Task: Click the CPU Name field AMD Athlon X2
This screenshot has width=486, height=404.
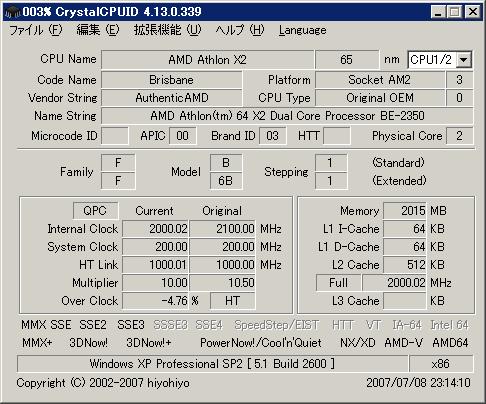Action: click(207, 60)
